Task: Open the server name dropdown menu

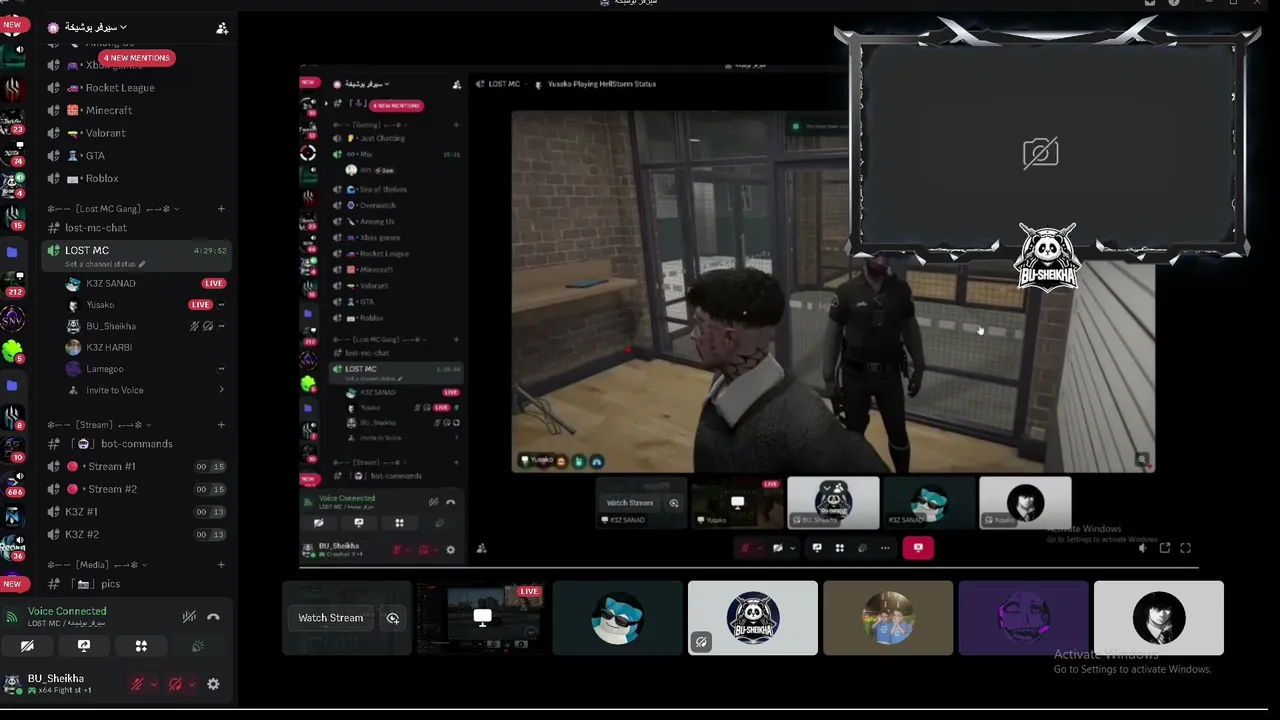Action: tap(96, 27)
